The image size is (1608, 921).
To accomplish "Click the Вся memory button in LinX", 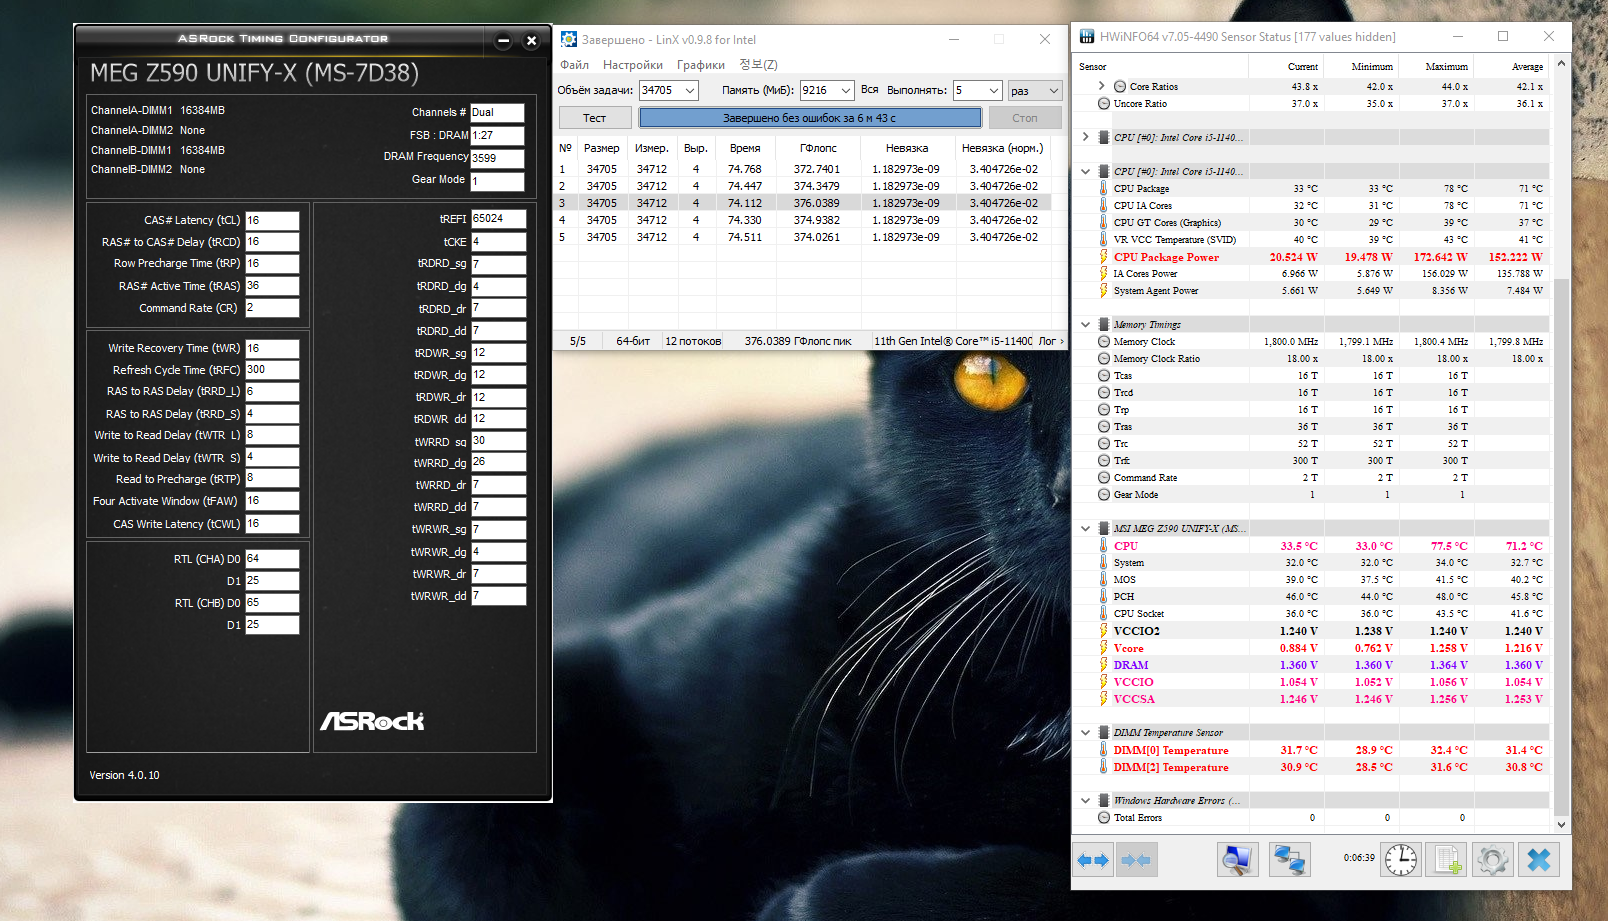I will tap(870, 90).
